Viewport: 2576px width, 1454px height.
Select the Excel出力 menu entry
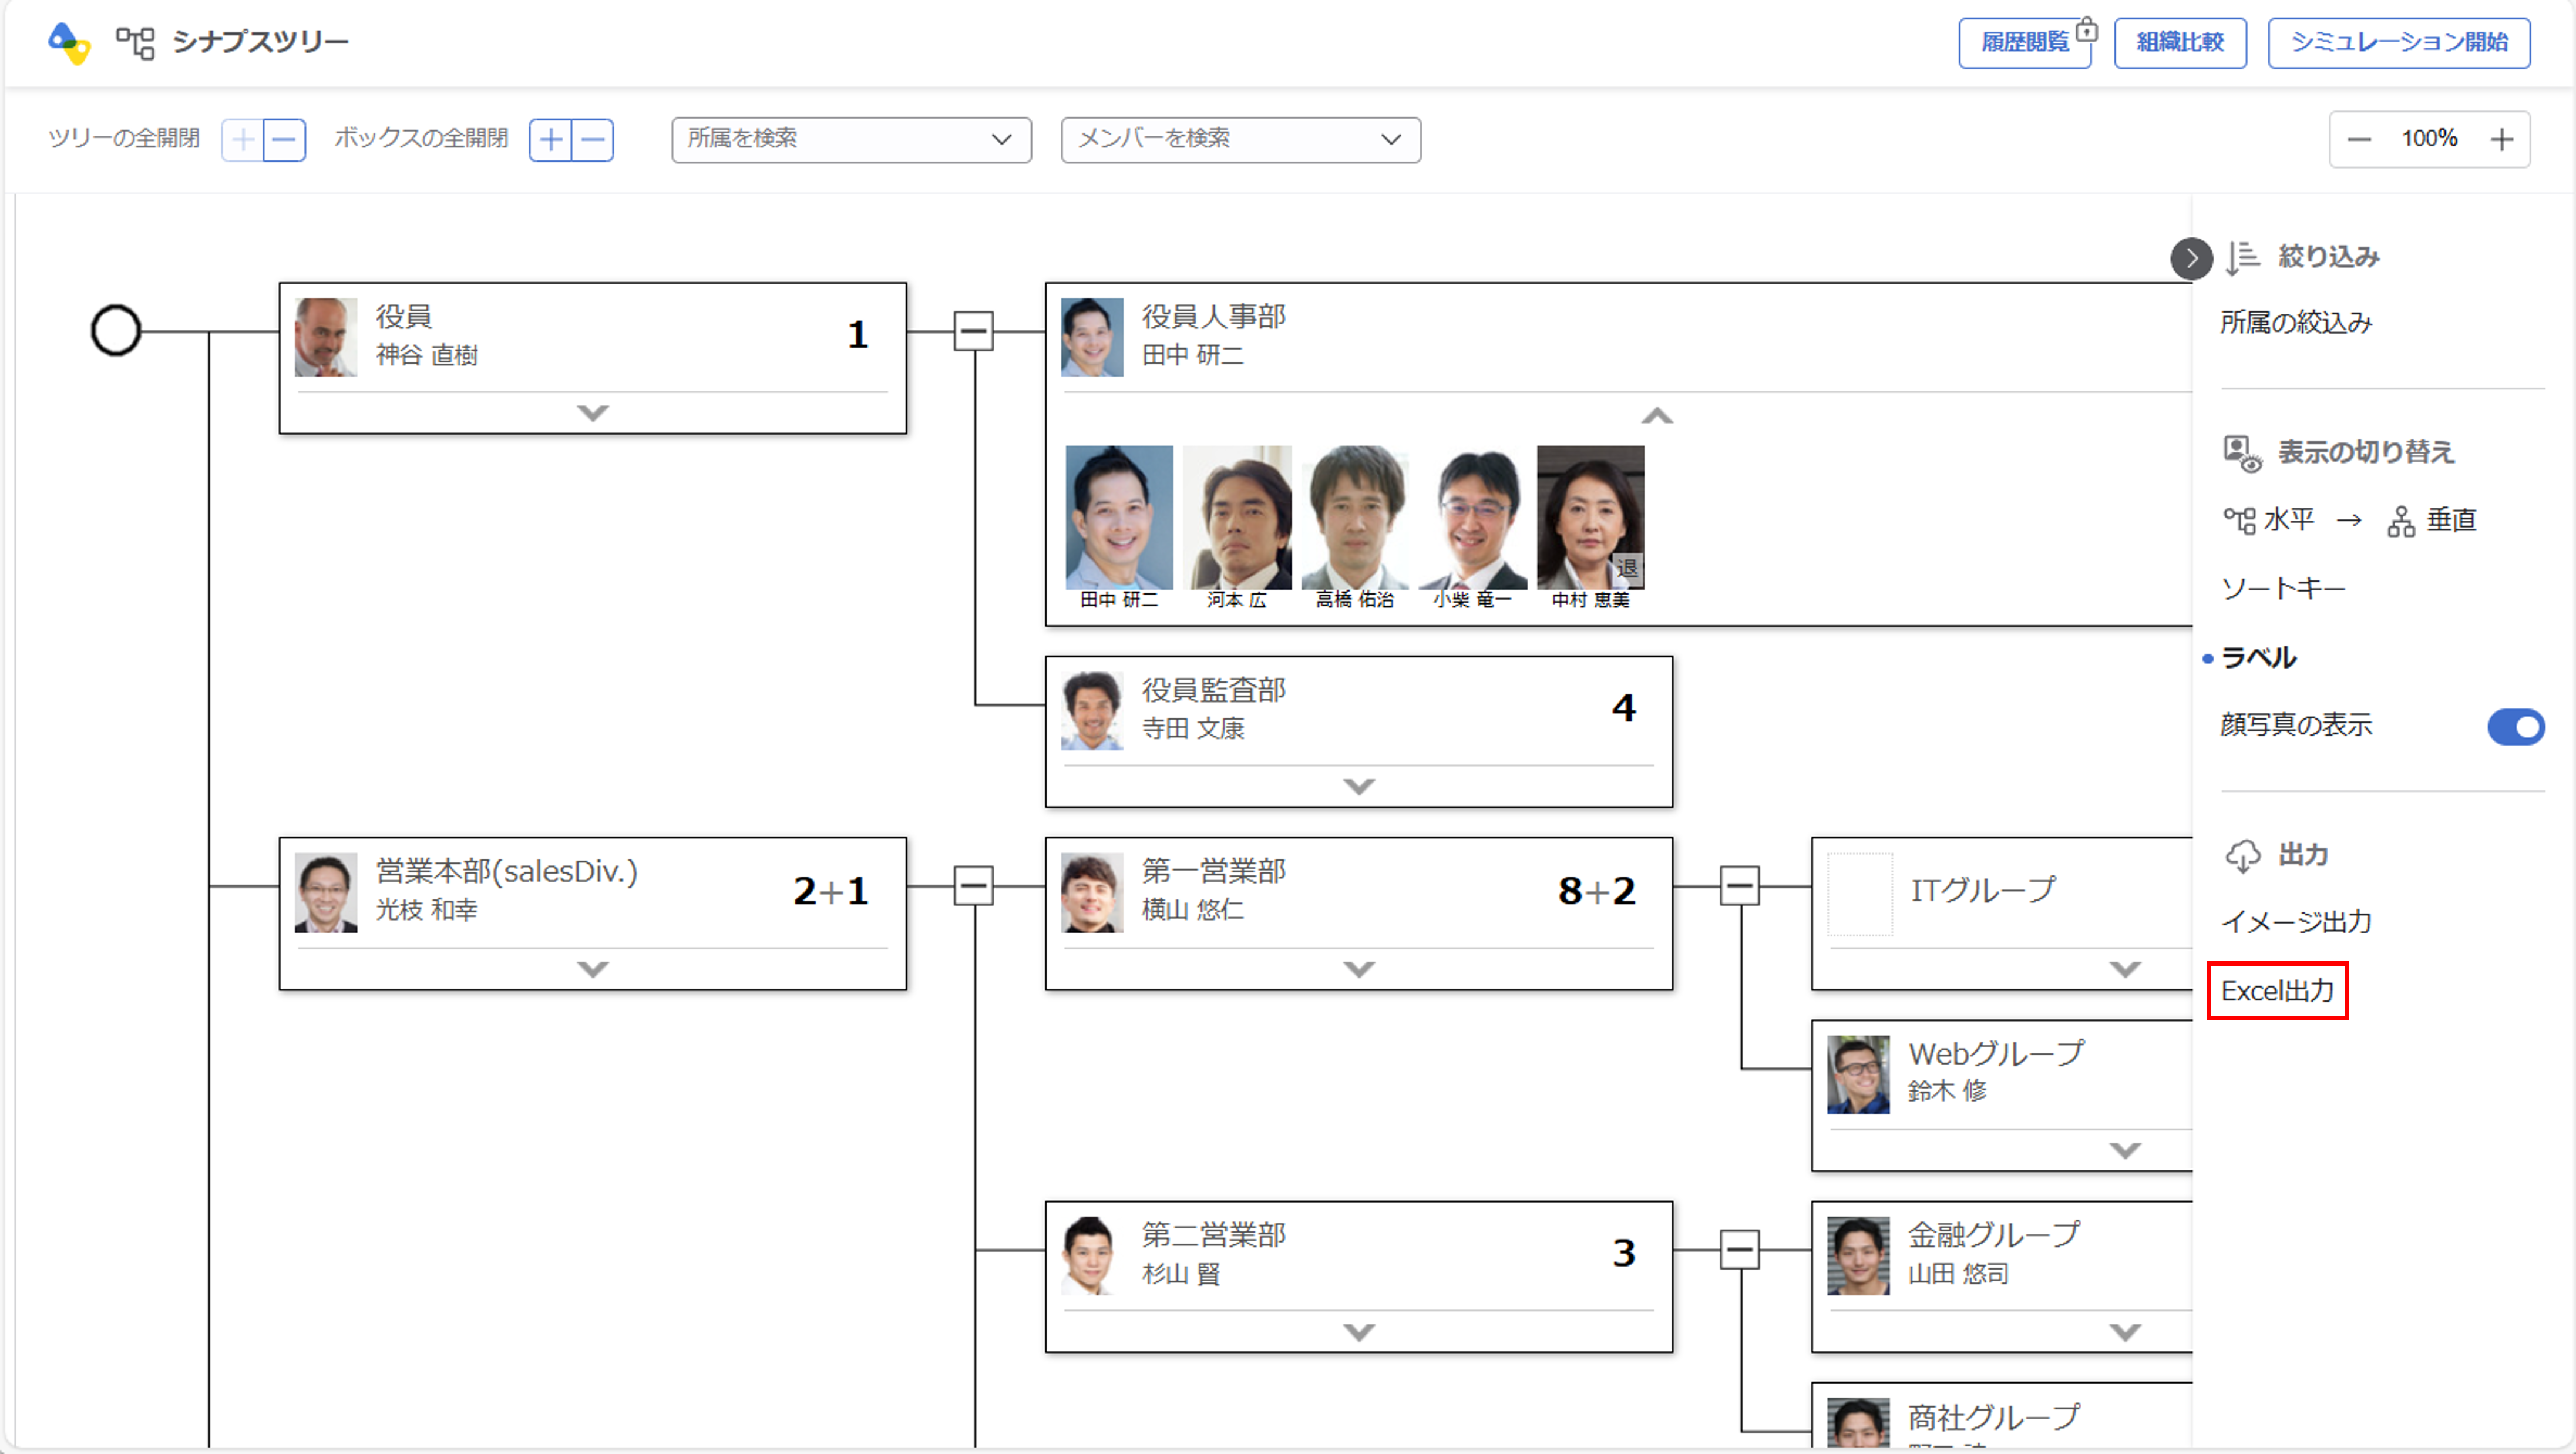(x=2277, y=991)
